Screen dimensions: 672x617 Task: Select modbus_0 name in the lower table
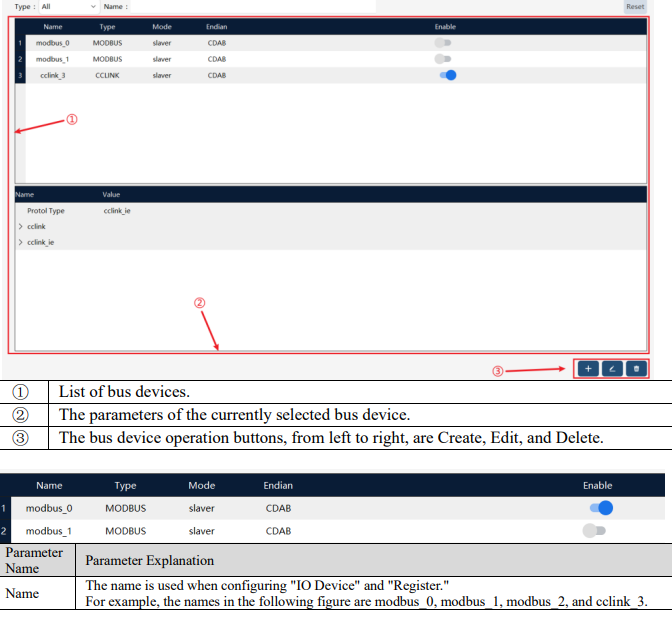[x=49, y=508]
